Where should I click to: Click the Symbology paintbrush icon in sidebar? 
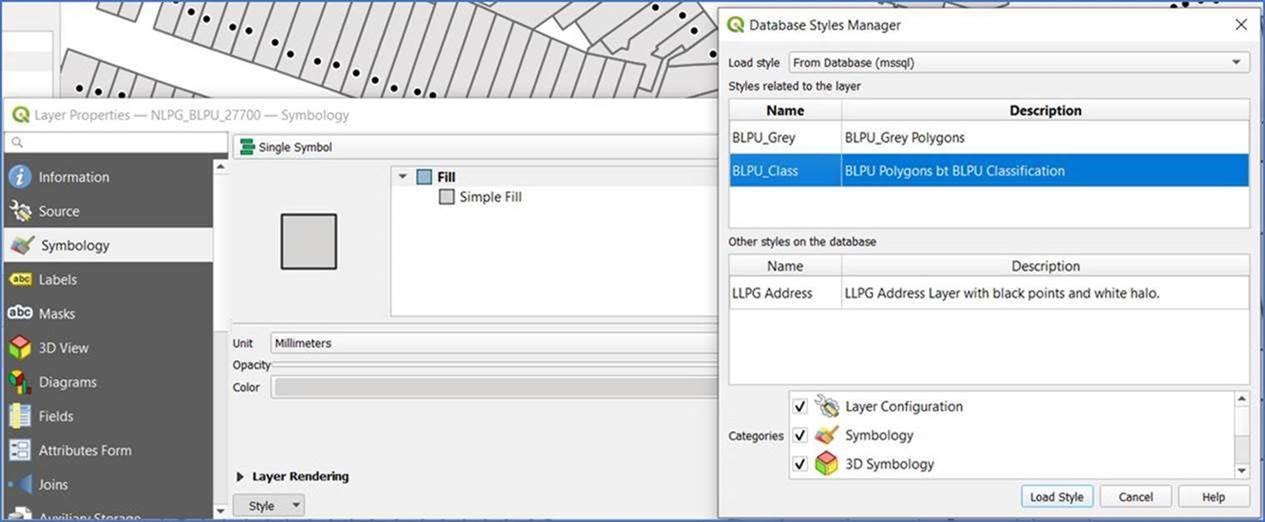tap(20, 245)
